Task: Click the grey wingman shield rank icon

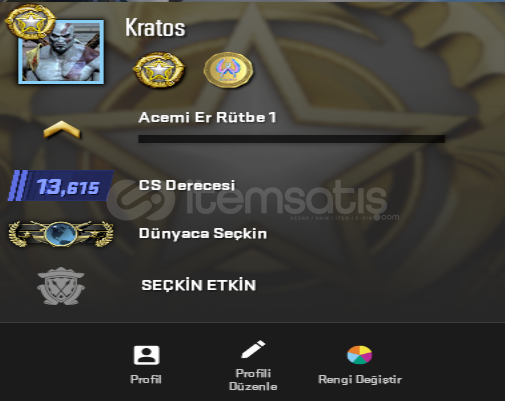Action: [x=61, y=286]
